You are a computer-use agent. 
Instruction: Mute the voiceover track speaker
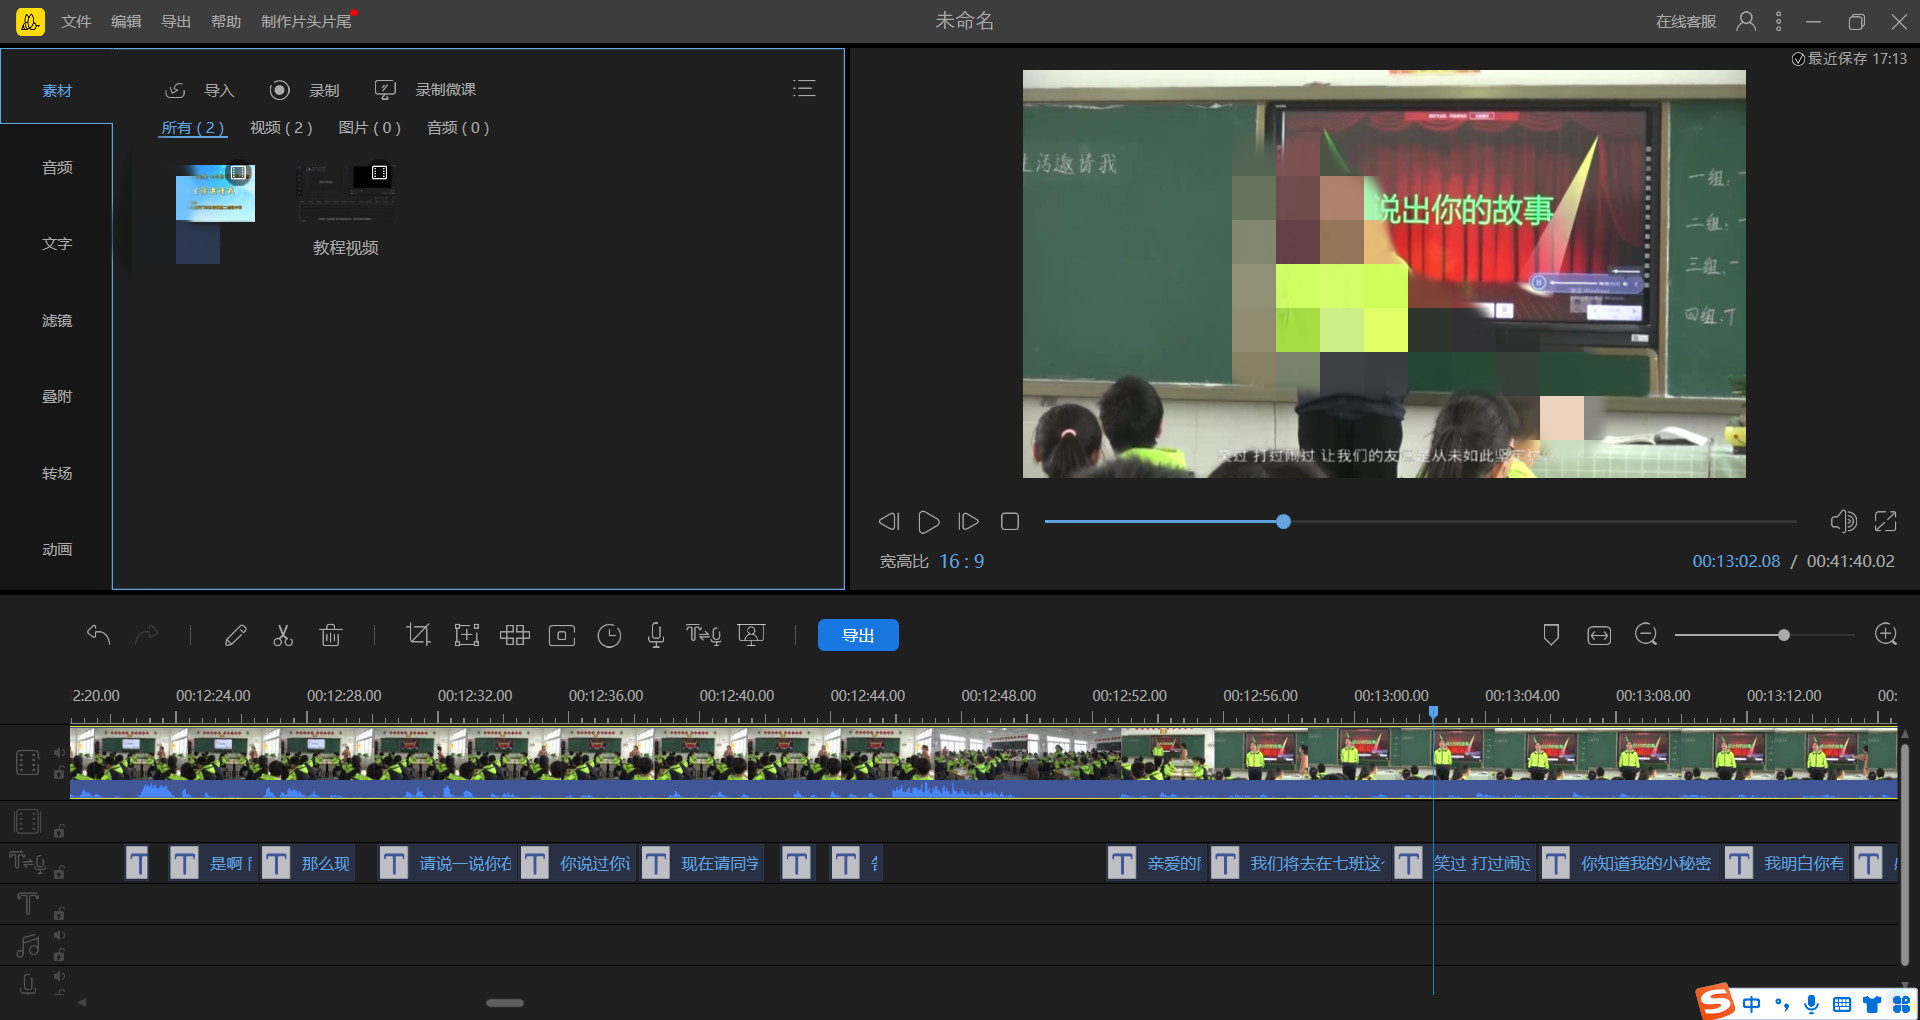[60, 977]
